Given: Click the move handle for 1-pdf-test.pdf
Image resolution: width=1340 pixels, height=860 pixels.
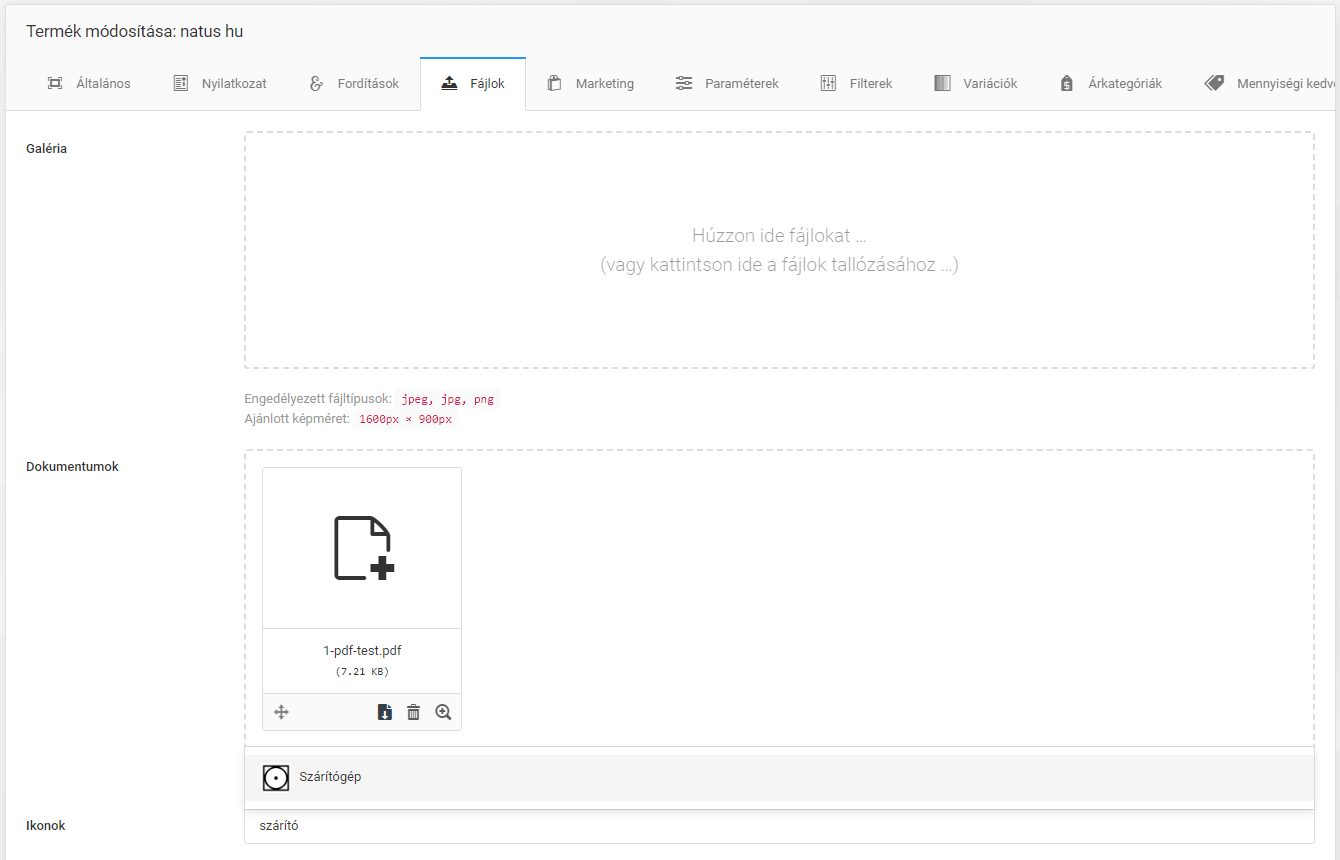Looking at the screenshot, I should point(282,713).
